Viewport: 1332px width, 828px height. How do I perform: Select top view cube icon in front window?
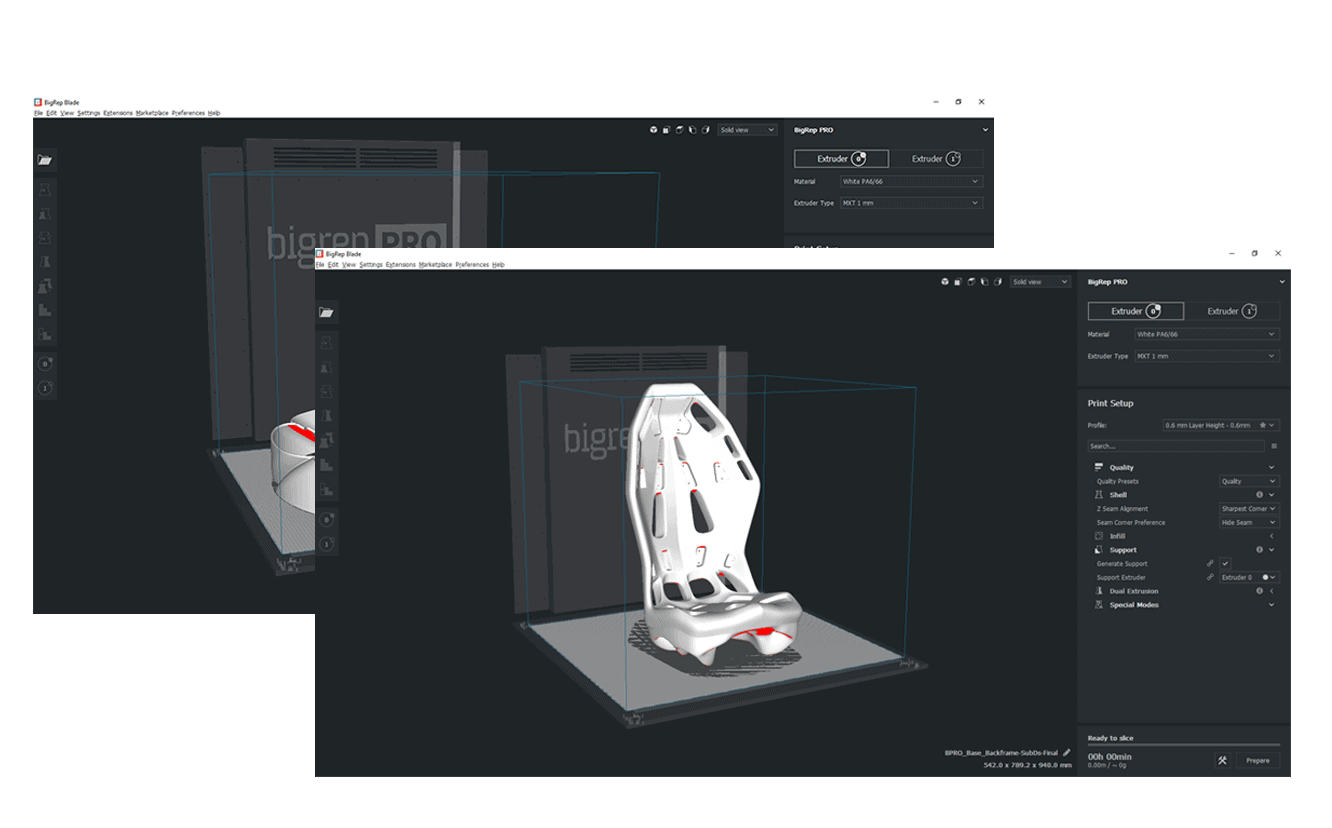[971, 282]
